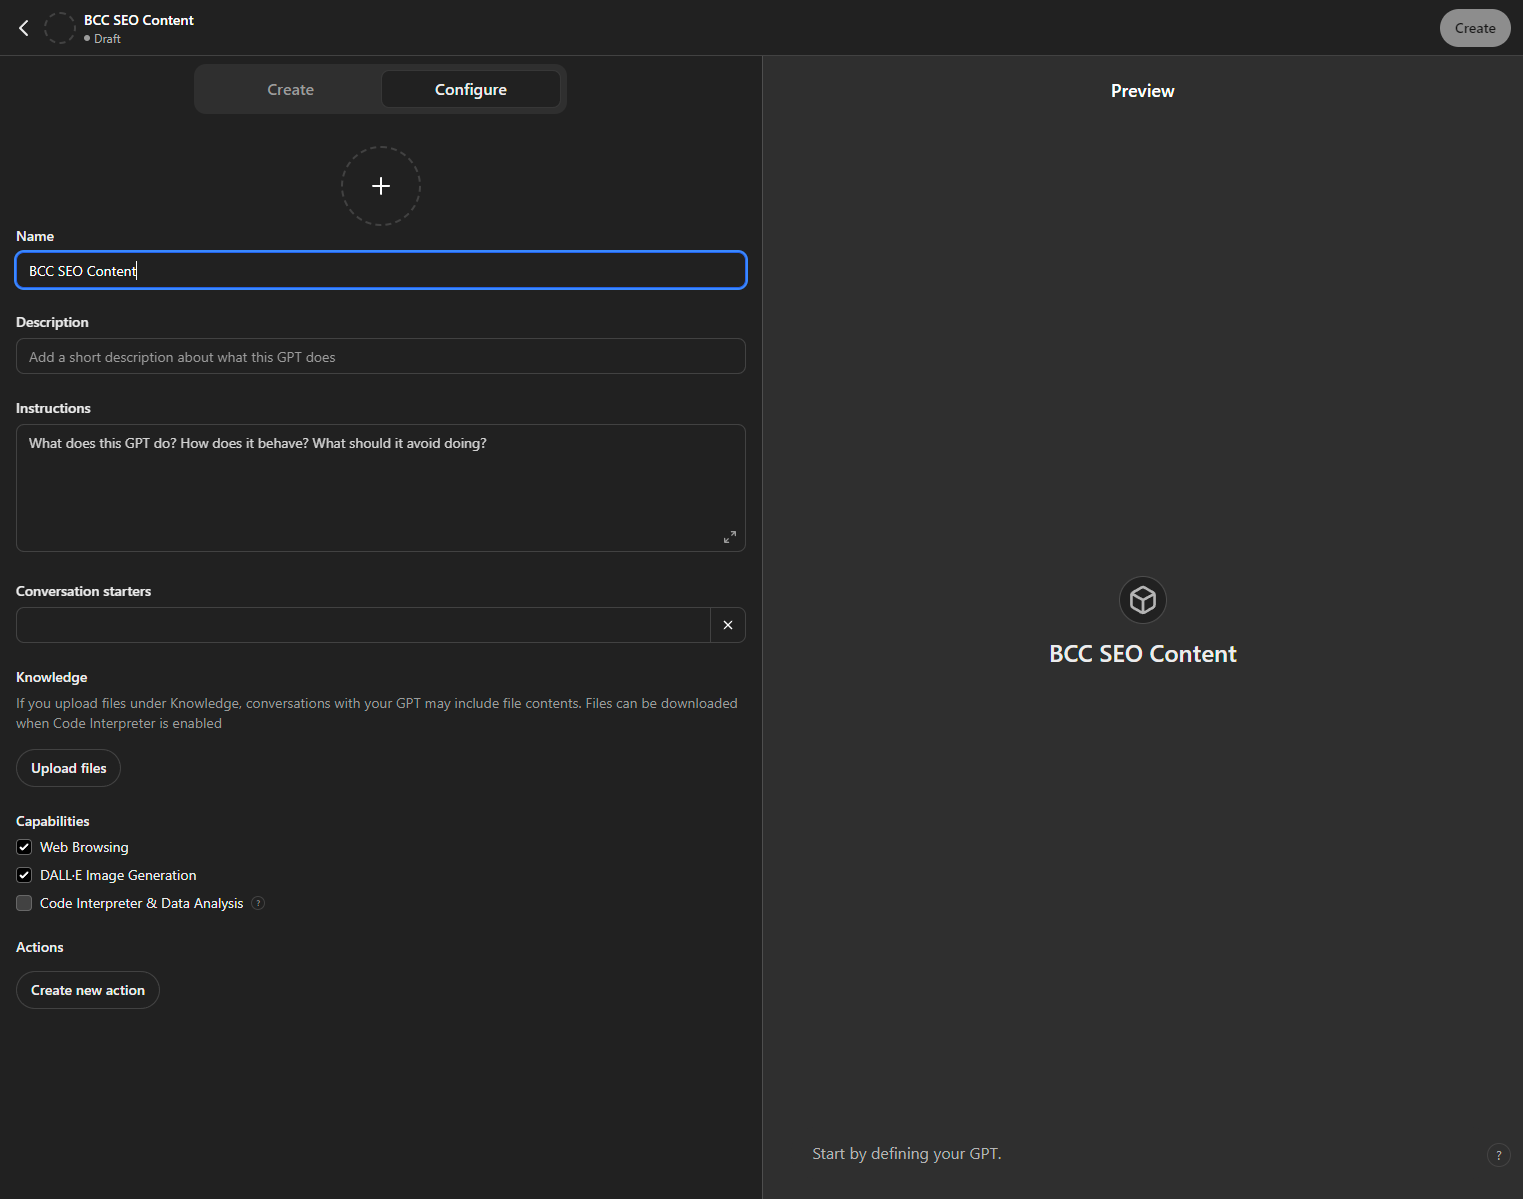Remove the conversation starter with X
This screenshot has width=1523, height=1199.
click(x=728, y=625)
